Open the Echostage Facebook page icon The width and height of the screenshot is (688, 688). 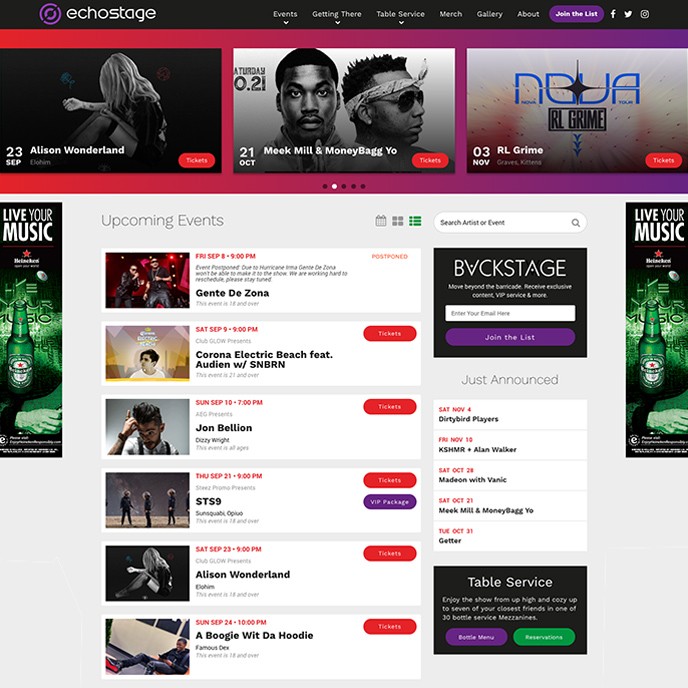click(613, 14)
